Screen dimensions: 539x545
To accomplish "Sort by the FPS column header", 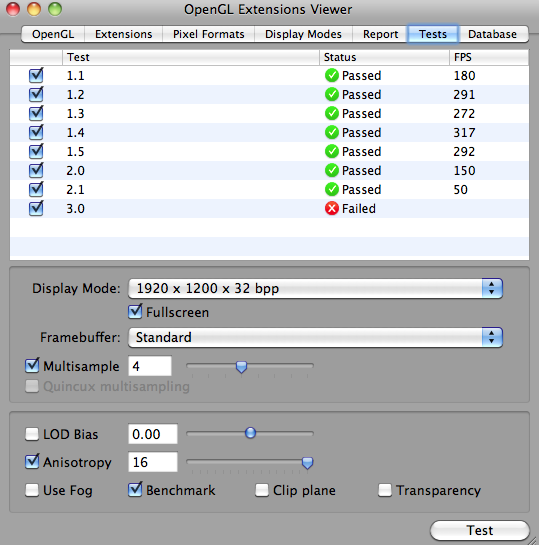I will (489, 57).
